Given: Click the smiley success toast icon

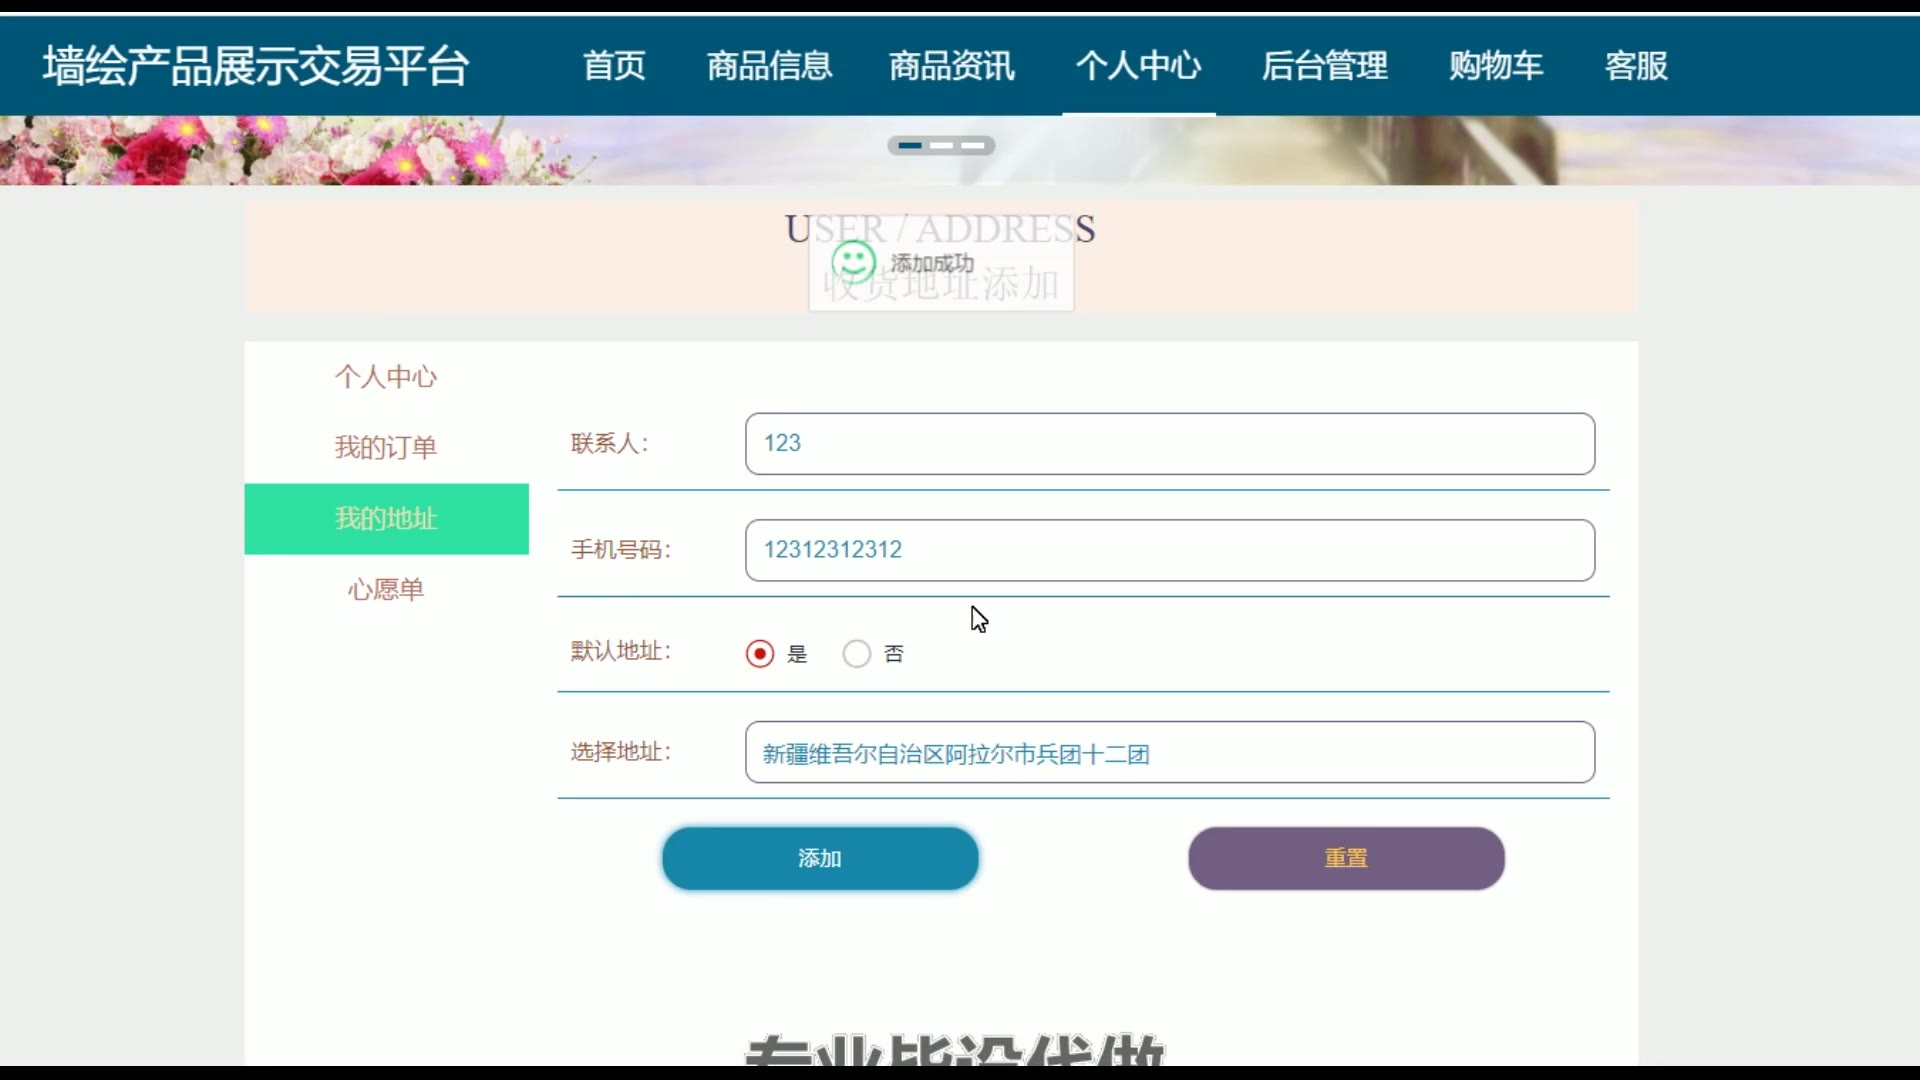Looking at the screenshot, I should (x=854, y=263).
